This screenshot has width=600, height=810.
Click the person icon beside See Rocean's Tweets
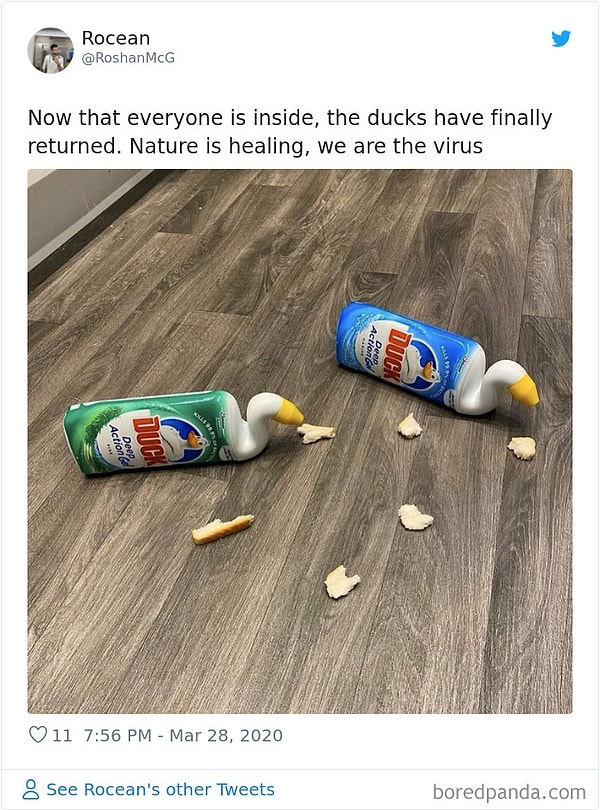pos(31,789)
